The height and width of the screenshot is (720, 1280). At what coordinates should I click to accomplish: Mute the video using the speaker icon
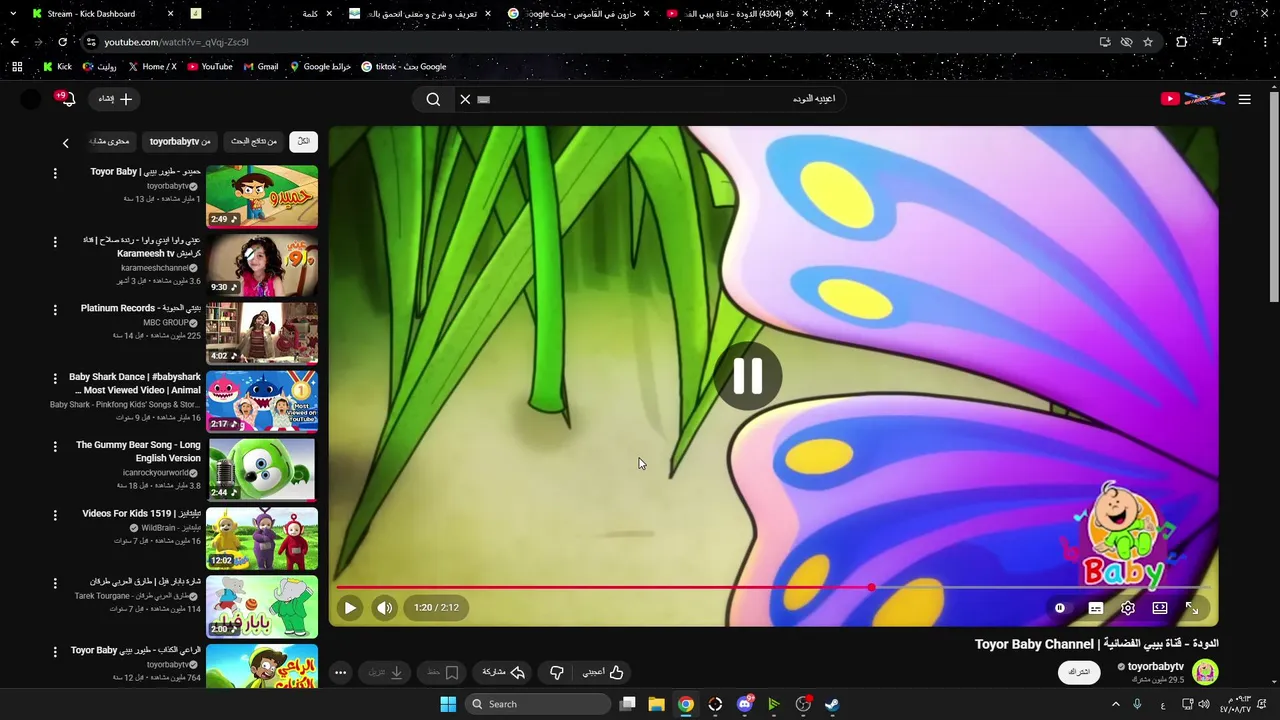(x=385, y=607)
